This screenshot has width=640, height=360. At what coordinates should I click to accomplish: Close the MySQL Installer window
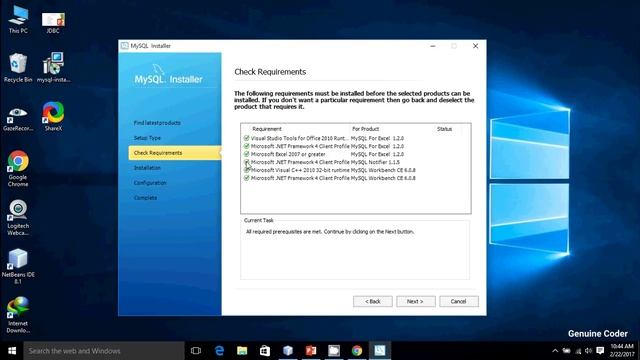[x=476, y=46]
